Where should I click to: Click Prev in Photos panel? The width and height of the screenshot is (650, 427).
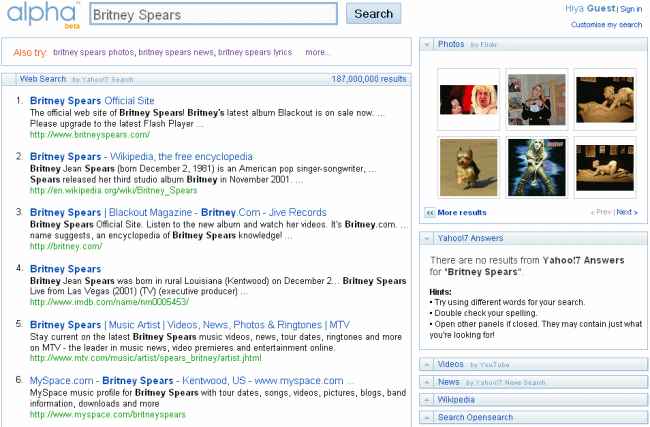coord(601,212)
